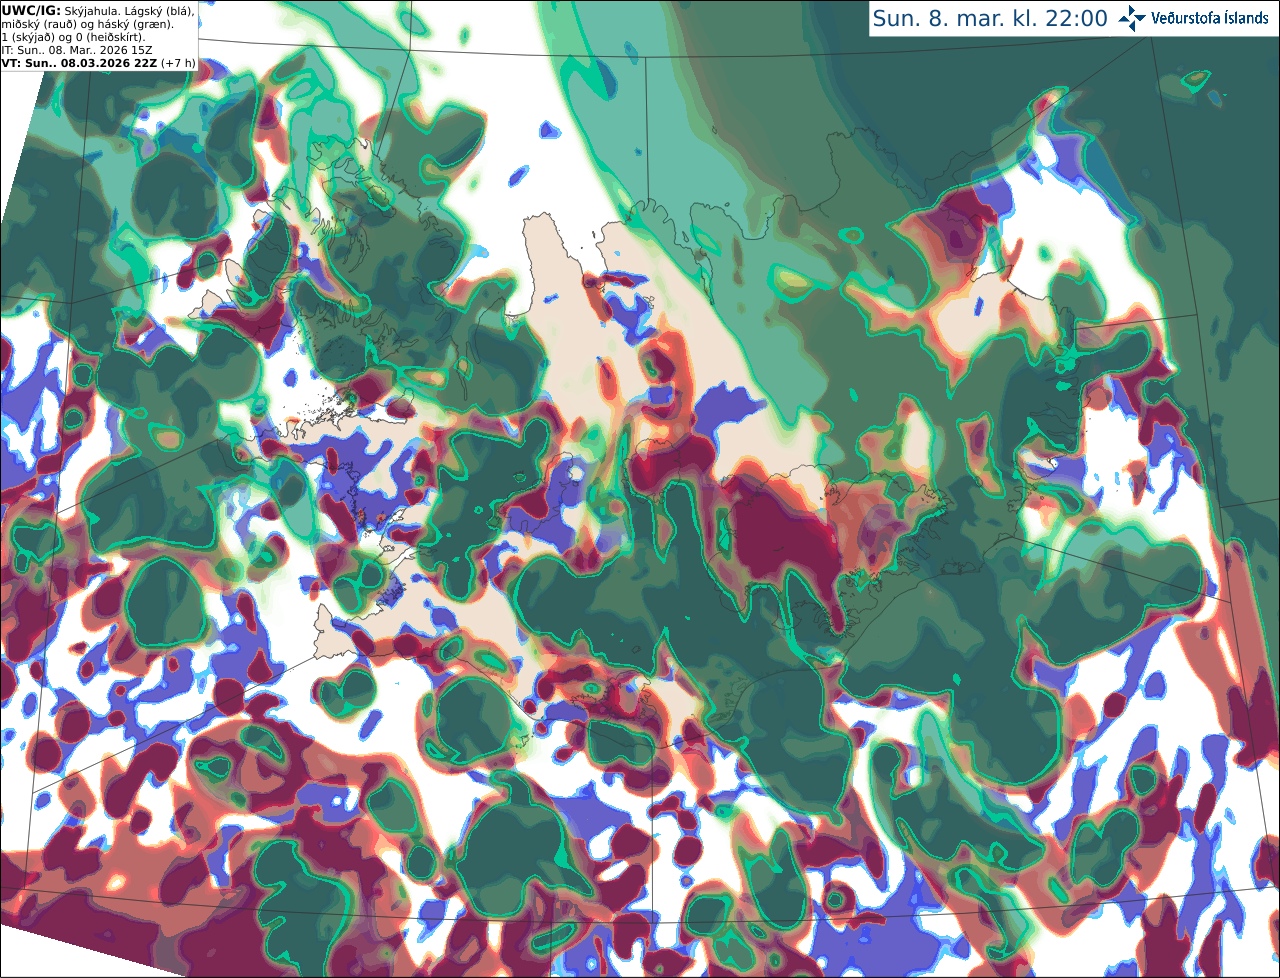The image size is (1280, 978).
Task: Click the "1 (skýjað) og 0 (heiðskírt)." legend line
Action: click(x=73, y=36)
